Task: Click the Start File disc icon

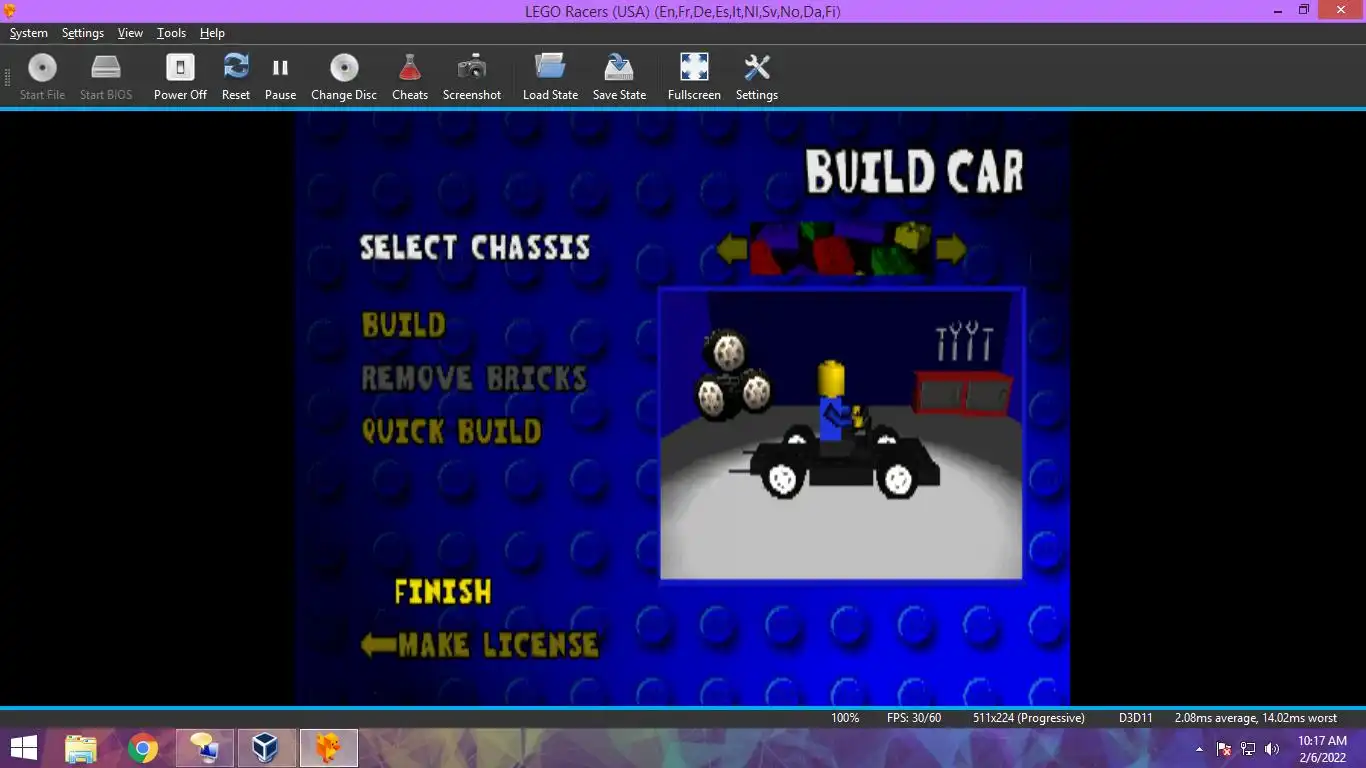Action: 42,69
